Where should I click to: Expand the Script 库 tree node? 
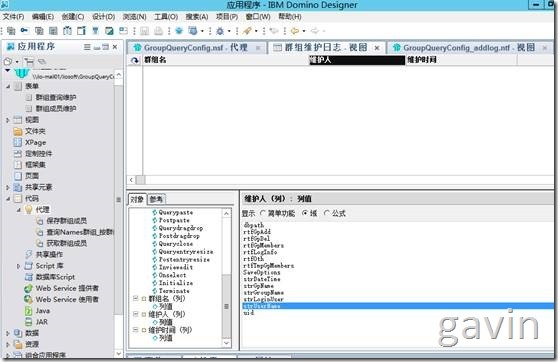coord(19,266)
